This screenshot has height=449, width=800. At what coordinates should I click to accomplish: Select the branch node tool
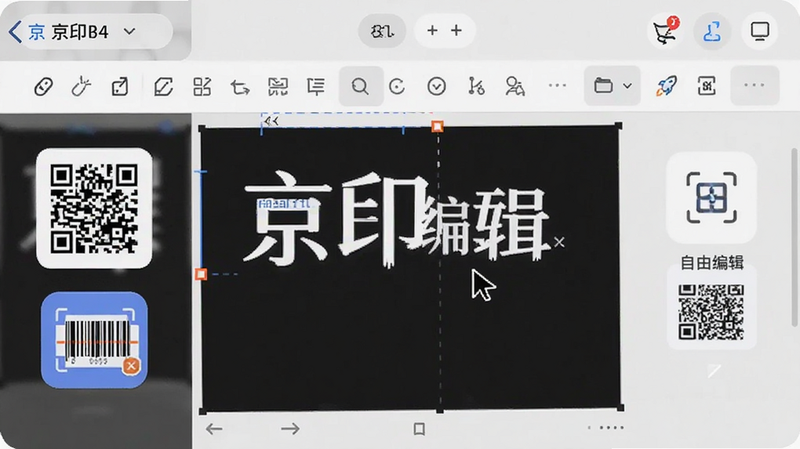[x=476, y=86]
